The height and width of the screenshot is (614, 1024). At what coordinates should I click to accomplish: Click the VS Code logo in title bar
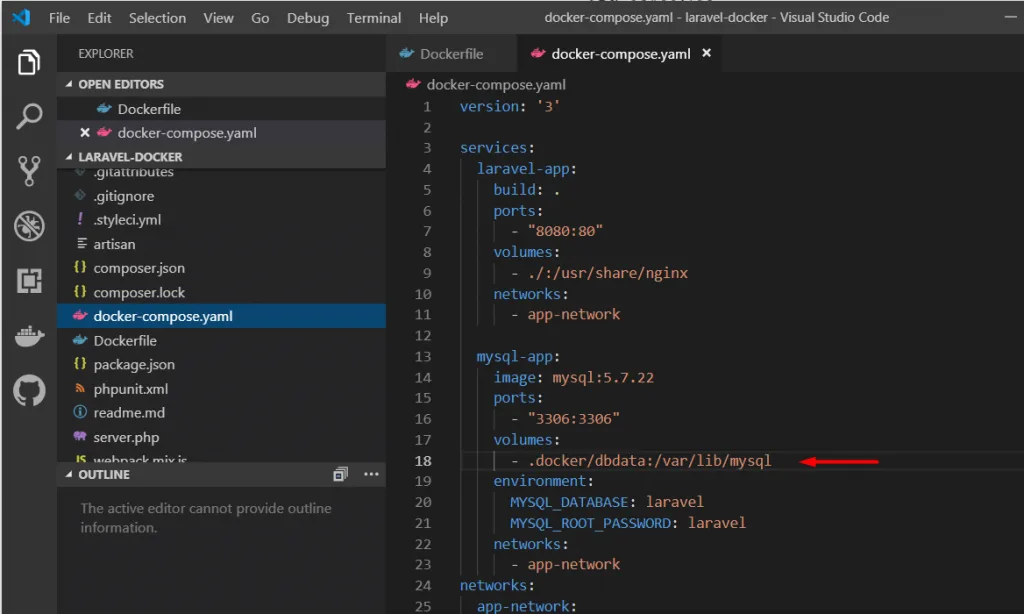coord(21,17)
